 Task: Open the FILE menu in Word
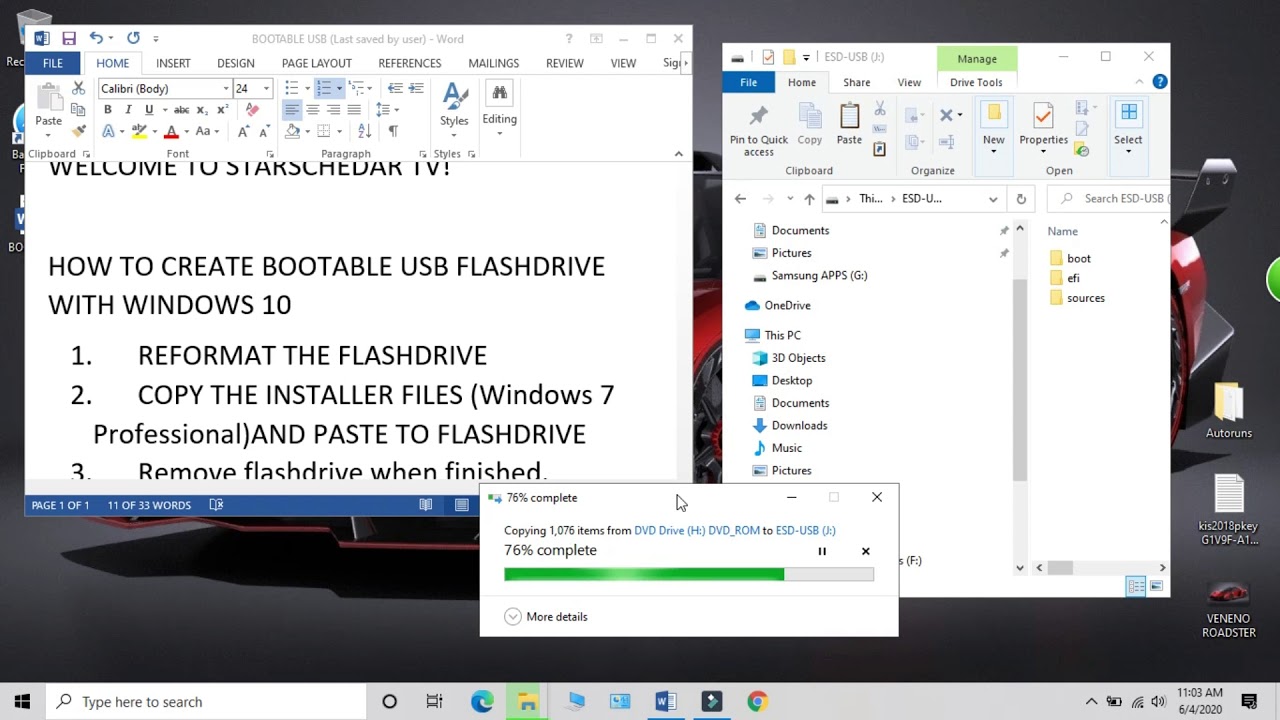(x=53, y=63)
